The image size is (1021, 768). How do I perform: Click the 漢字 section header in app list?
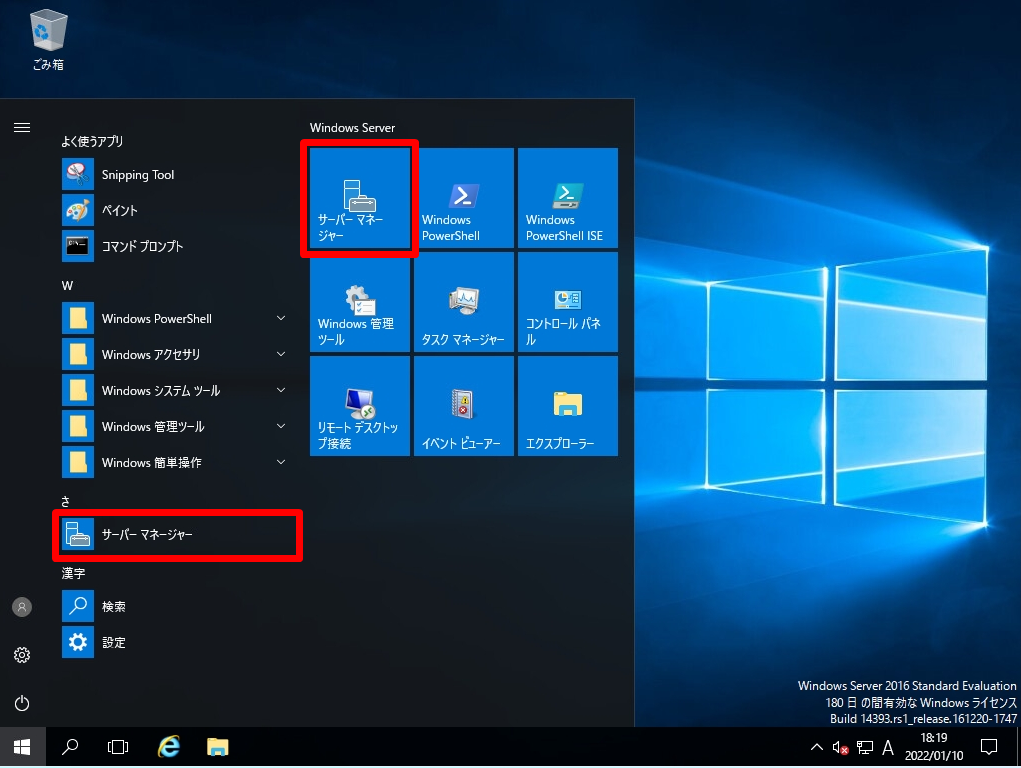(x=74, y=573)
